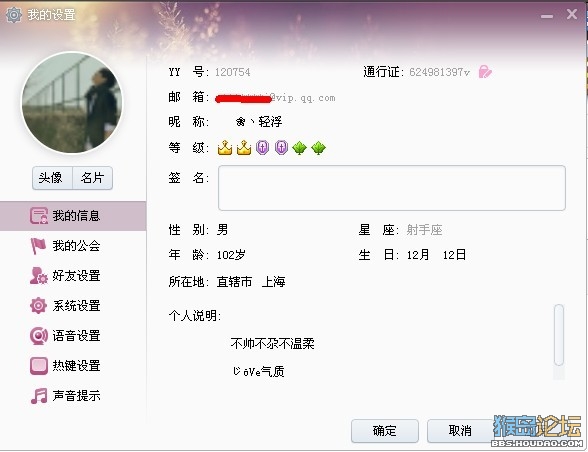
Task: Click the circular profile avatar photo
Action: (72, 103)
